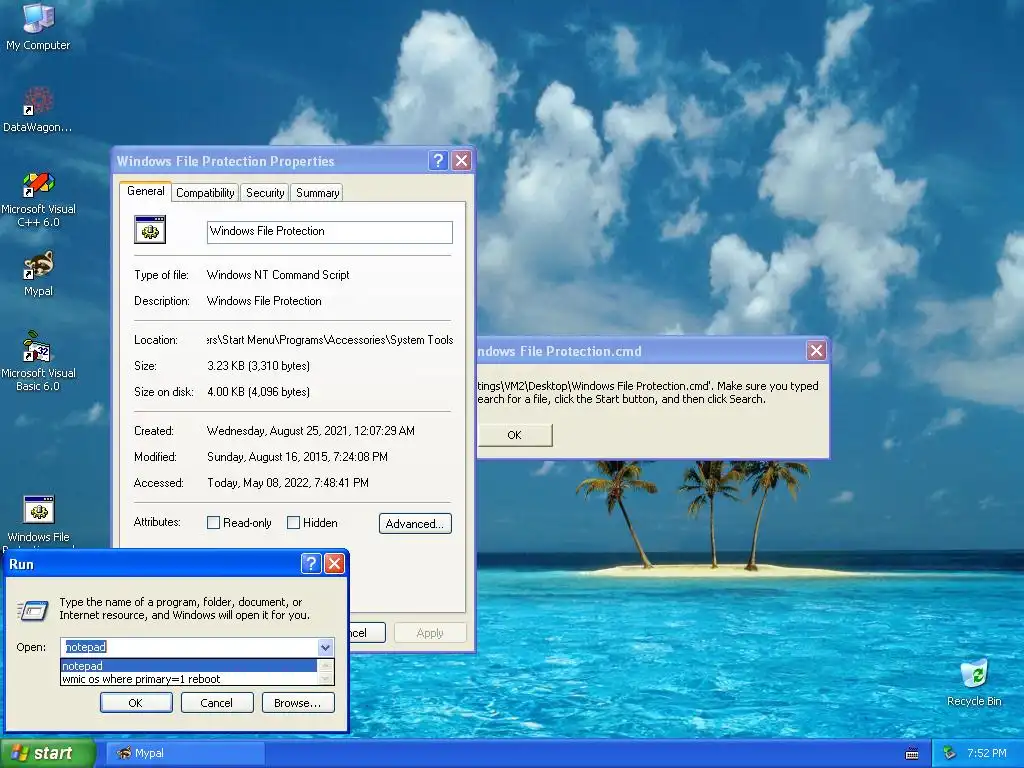Close the Run dialog
Screen dimensions: 1024x768
334,564
